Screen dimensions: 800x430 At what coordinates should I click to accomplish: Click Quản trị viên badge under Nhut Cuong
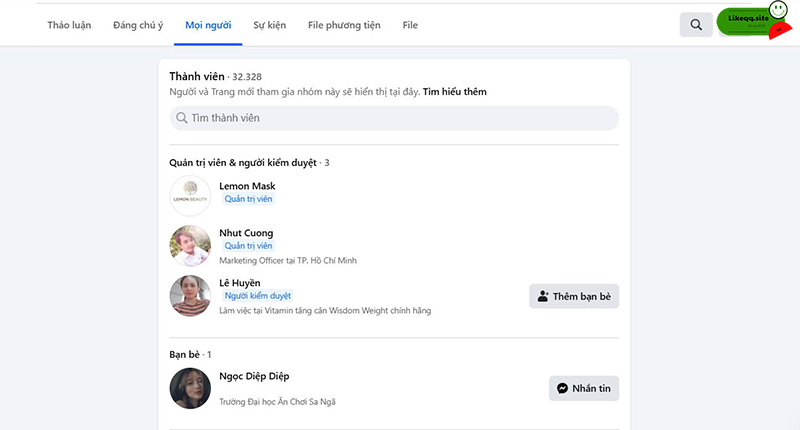[x=248, y=246]
